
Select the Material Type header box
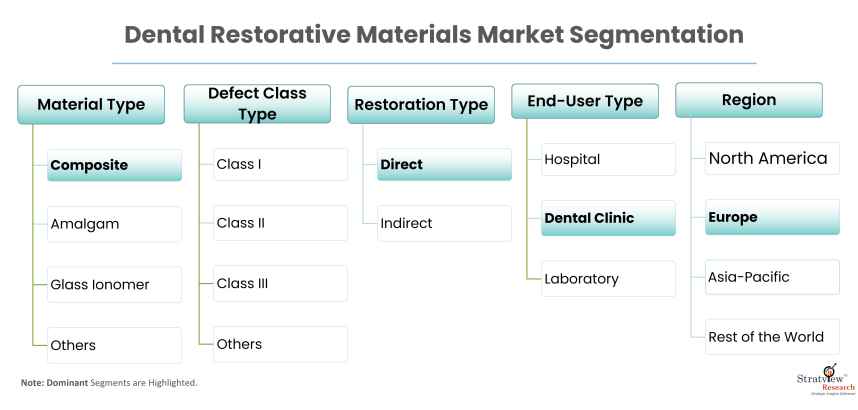91,104
